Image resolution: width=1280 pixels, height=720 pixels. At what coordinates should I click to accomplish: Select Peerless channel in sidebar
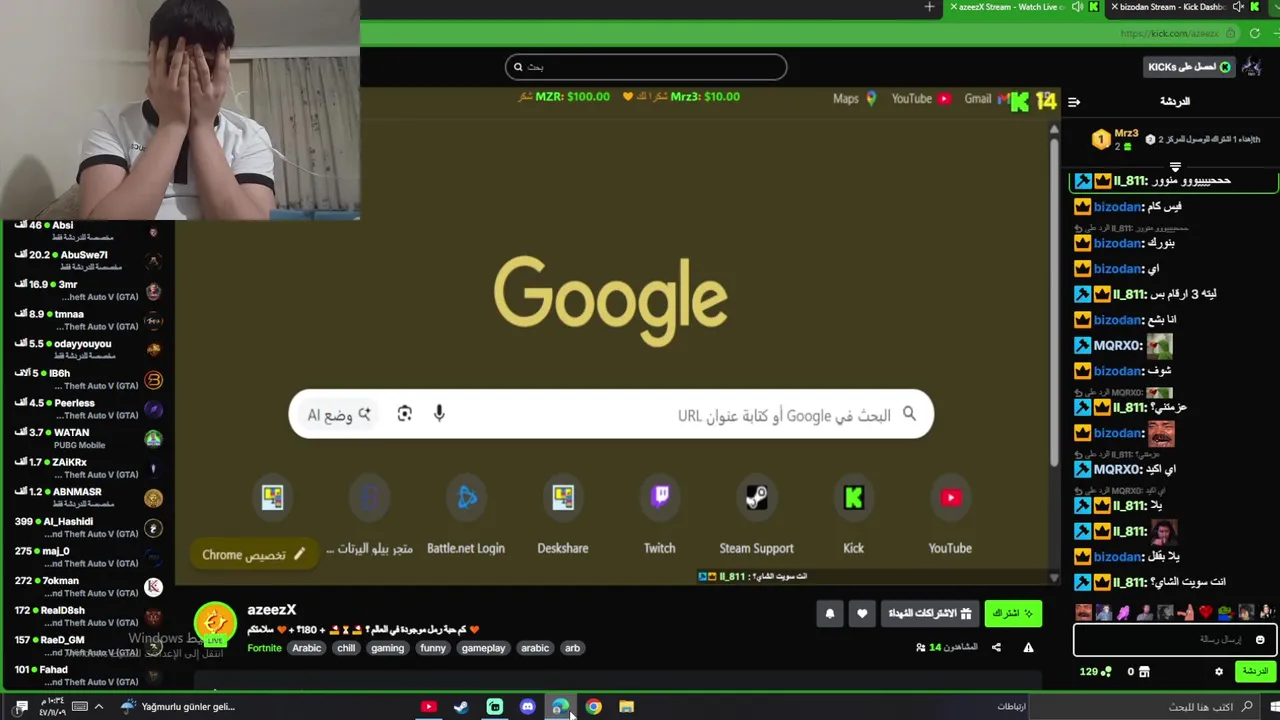click(88, 409)
